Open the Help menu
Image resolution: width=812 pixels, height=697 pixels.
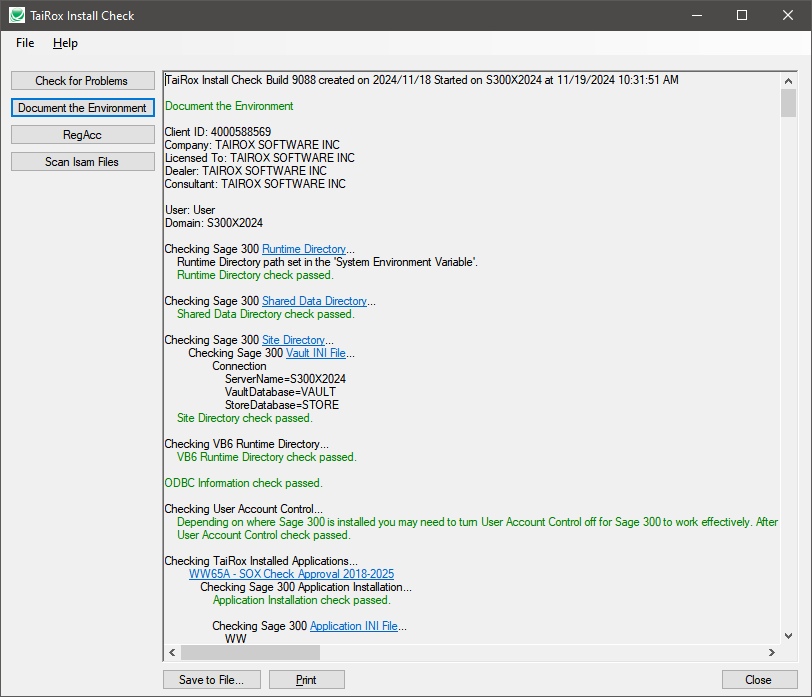coord(65,43)
